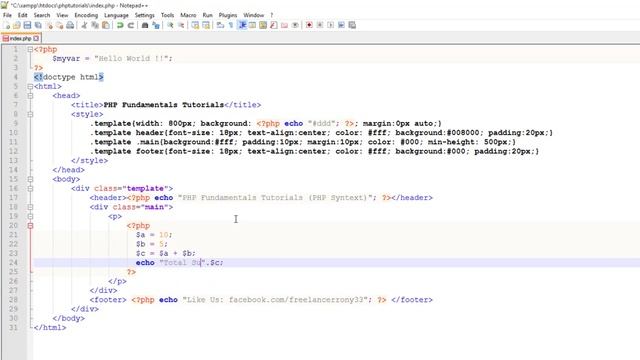Cut selection with the scissors icon
640x360 pixels.
(84, 25)
